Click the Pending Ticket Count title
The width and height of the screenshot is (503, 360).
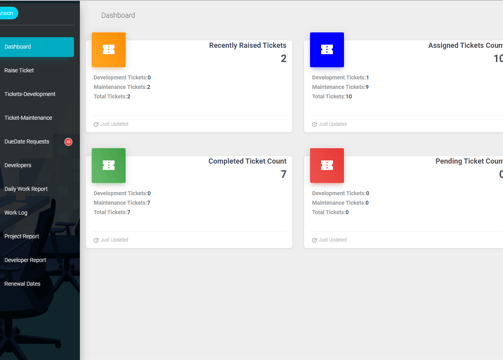[x=469, y=161]
